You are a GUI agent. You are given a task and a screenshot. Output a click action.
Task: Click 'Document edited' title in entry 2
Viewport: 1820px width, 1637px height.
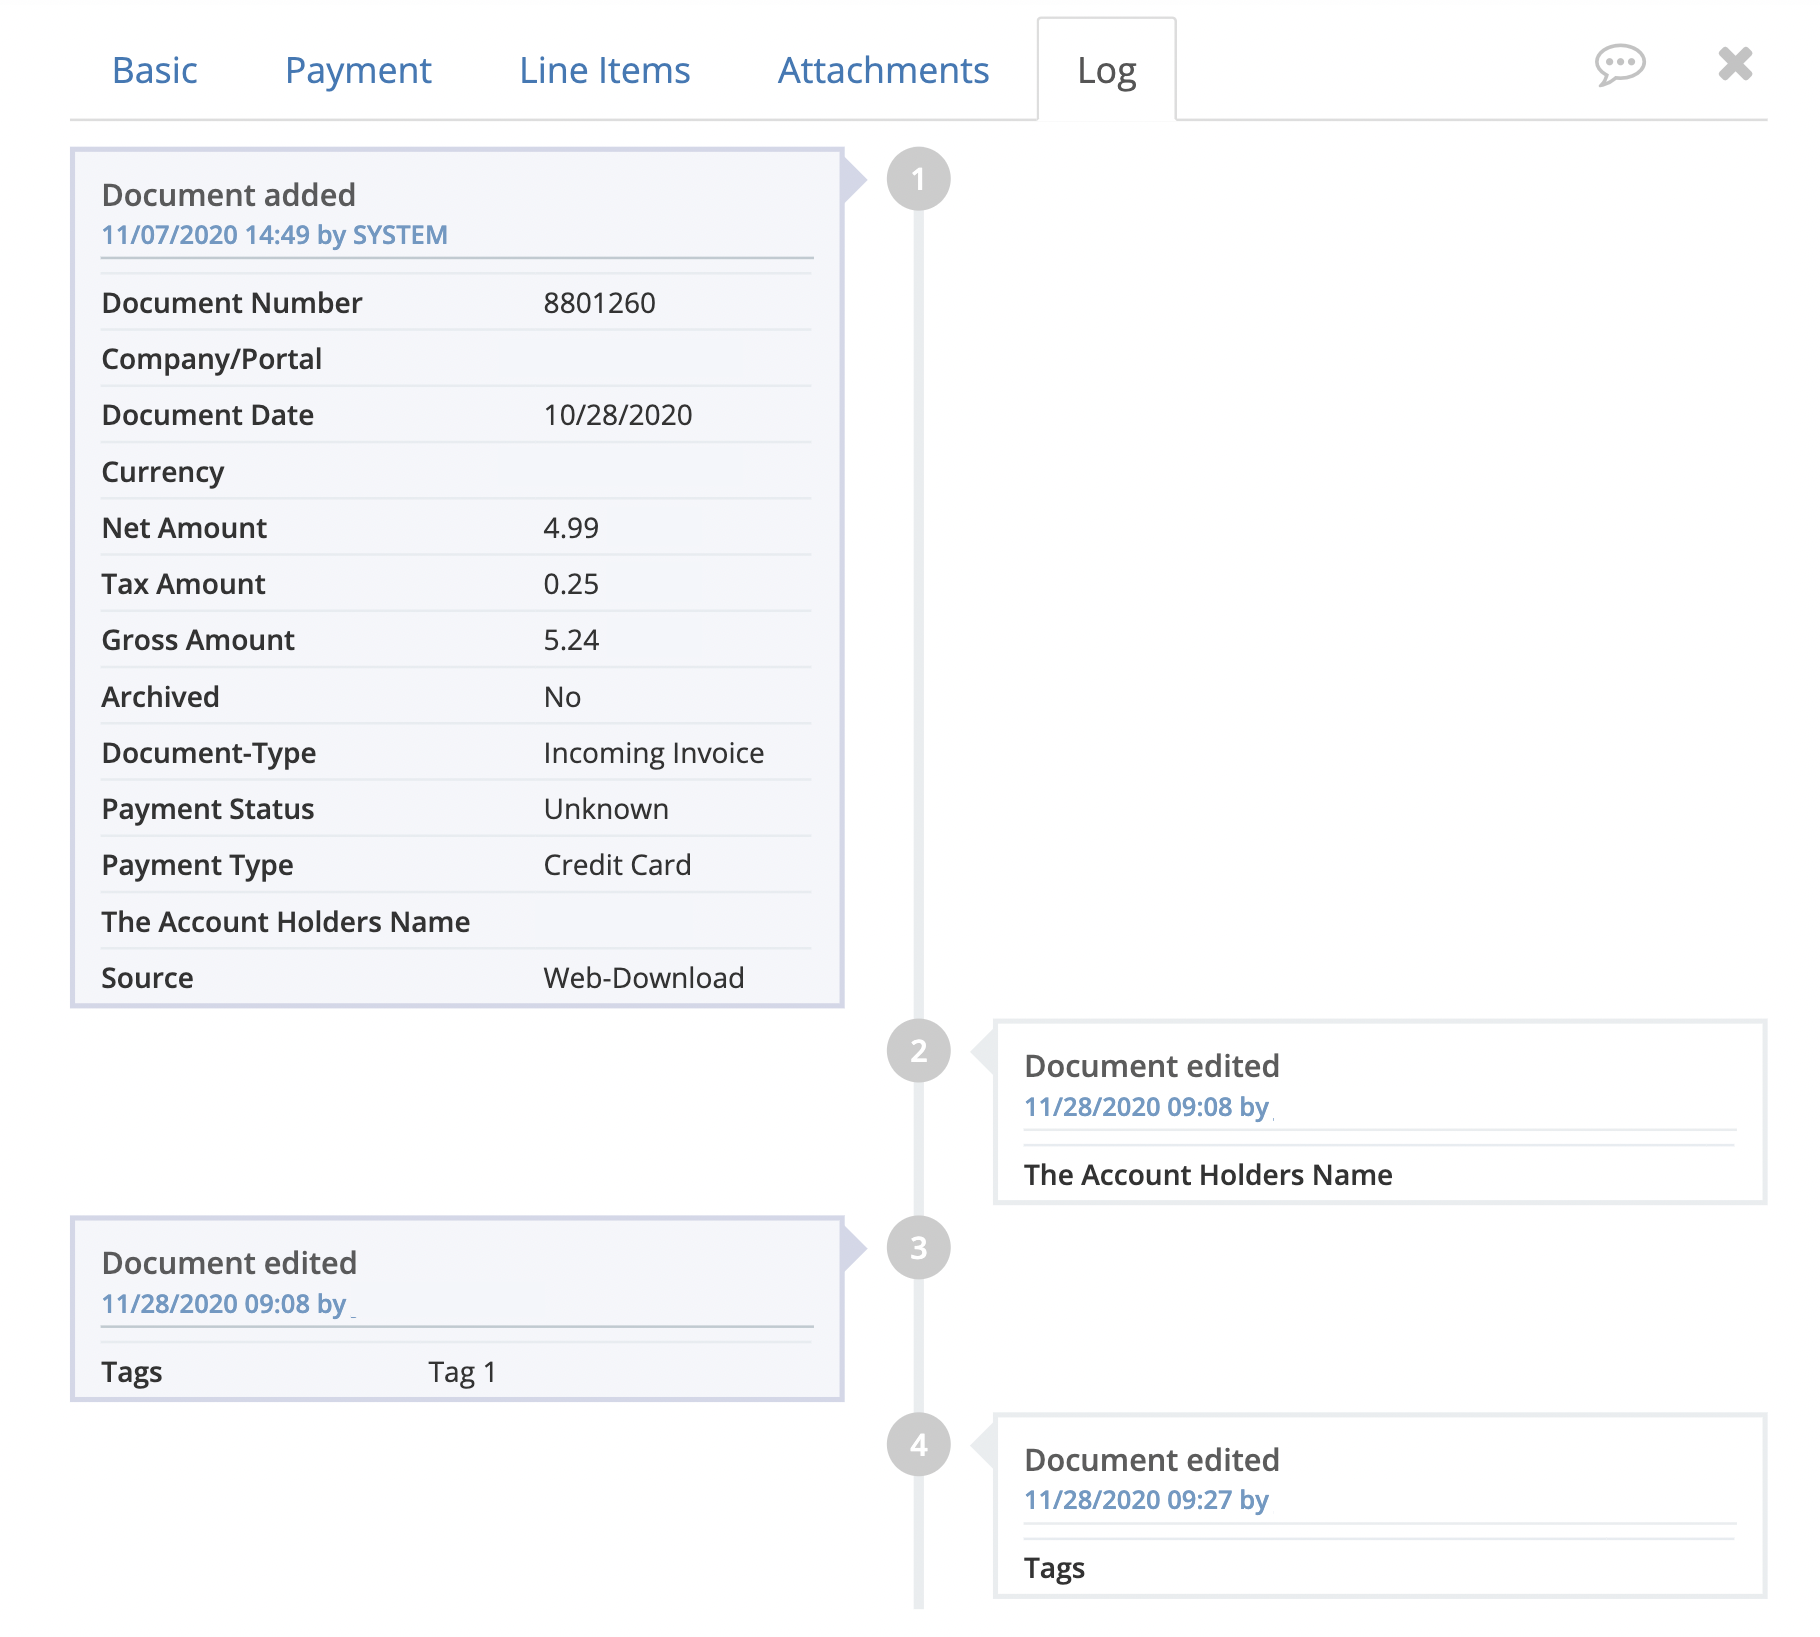1152,1066
